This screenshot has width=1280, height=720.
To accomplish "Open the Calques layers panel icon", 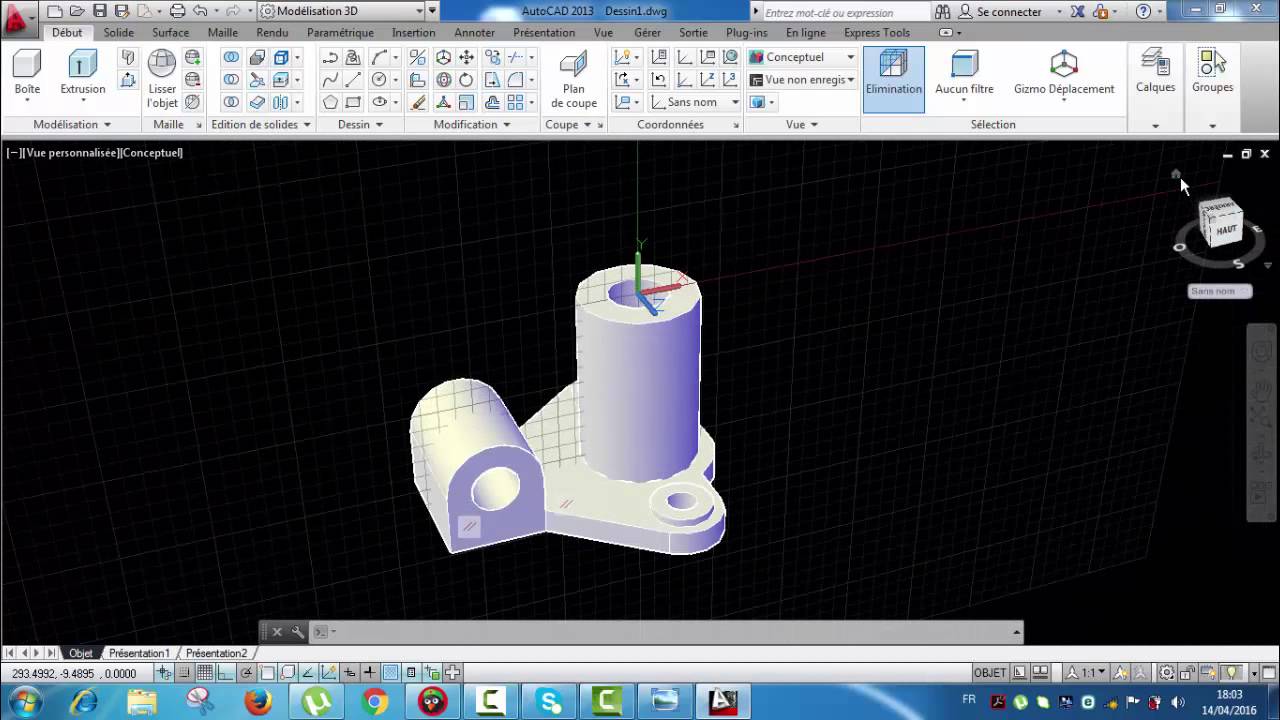I will [x=1155, y=63].
